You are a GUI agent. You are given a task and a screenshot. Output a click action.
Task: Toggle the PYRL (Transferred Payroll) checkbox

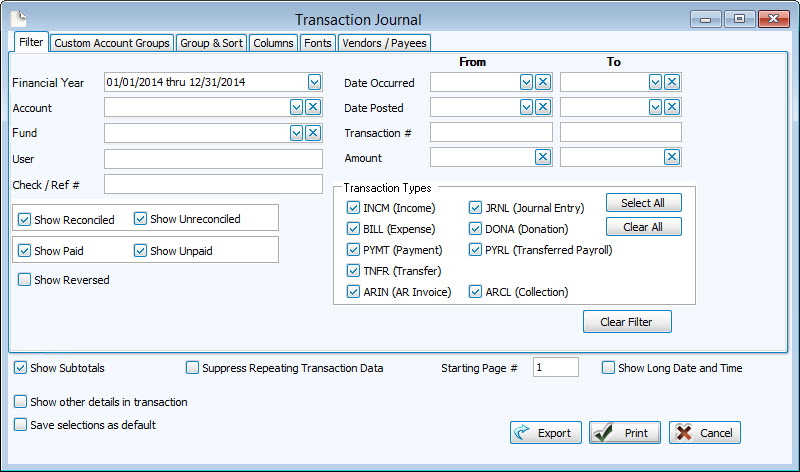pos(477,250)
